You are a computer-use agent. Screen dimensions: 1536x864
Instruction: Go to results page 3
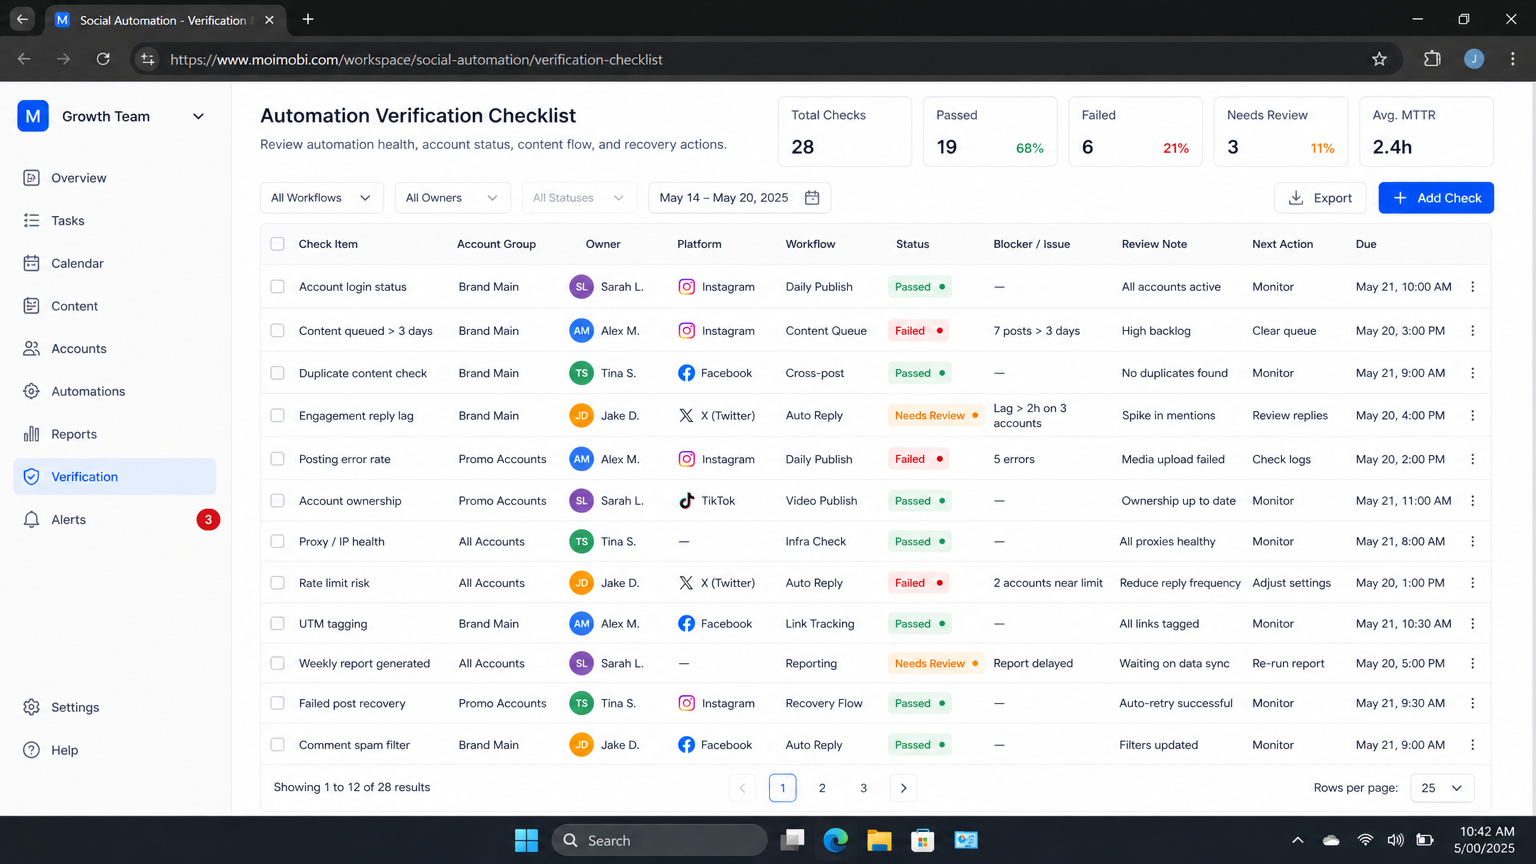pyautogui.click(x=864, y=788)
